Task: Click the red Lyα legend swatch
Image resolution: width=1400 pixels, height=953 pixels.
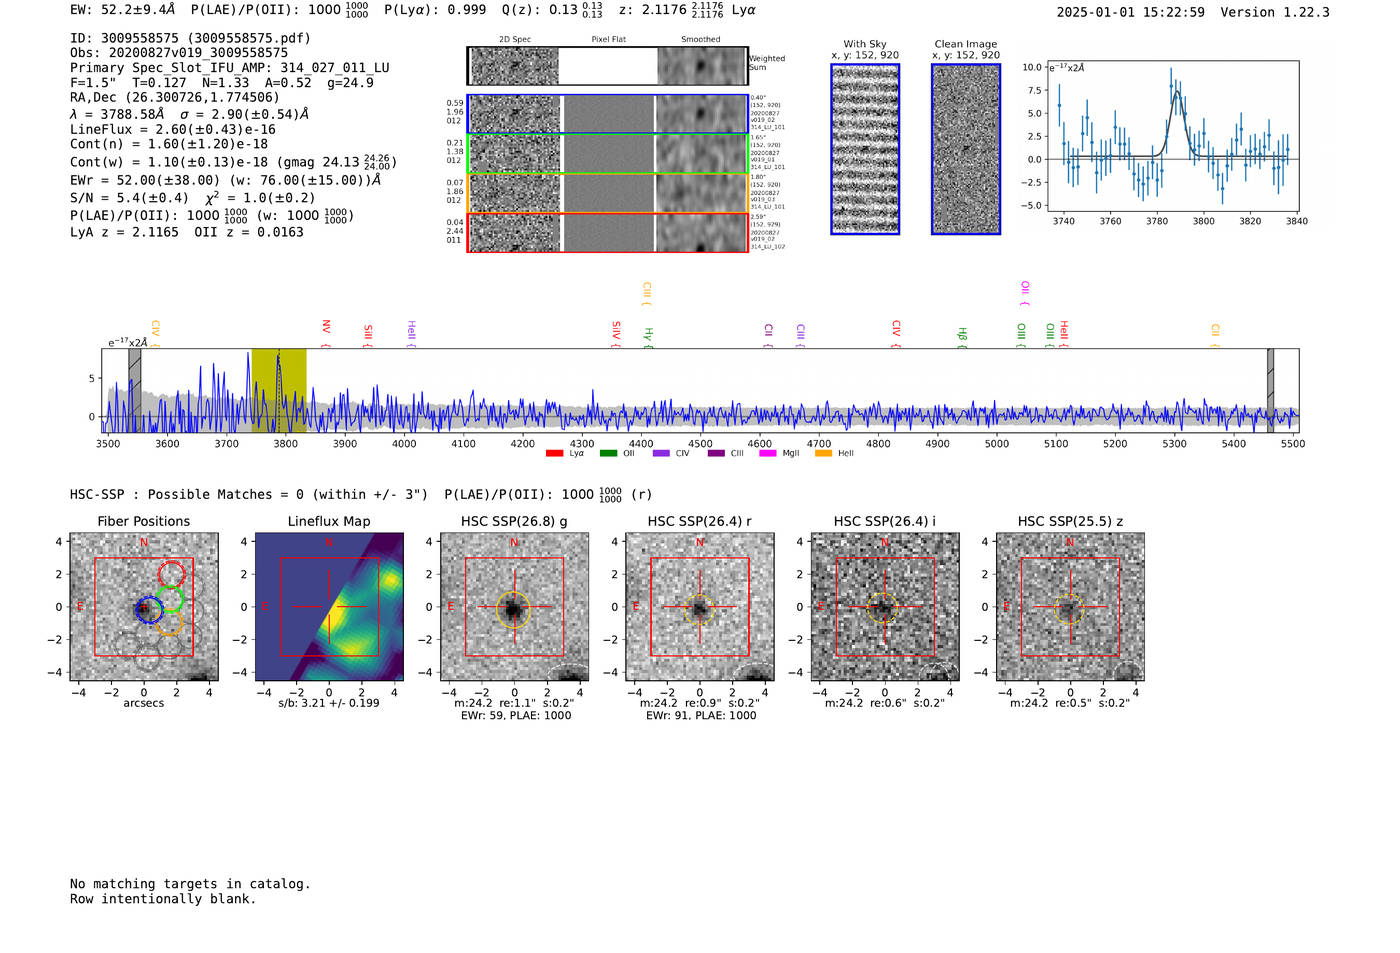Action: pos(555,453)
